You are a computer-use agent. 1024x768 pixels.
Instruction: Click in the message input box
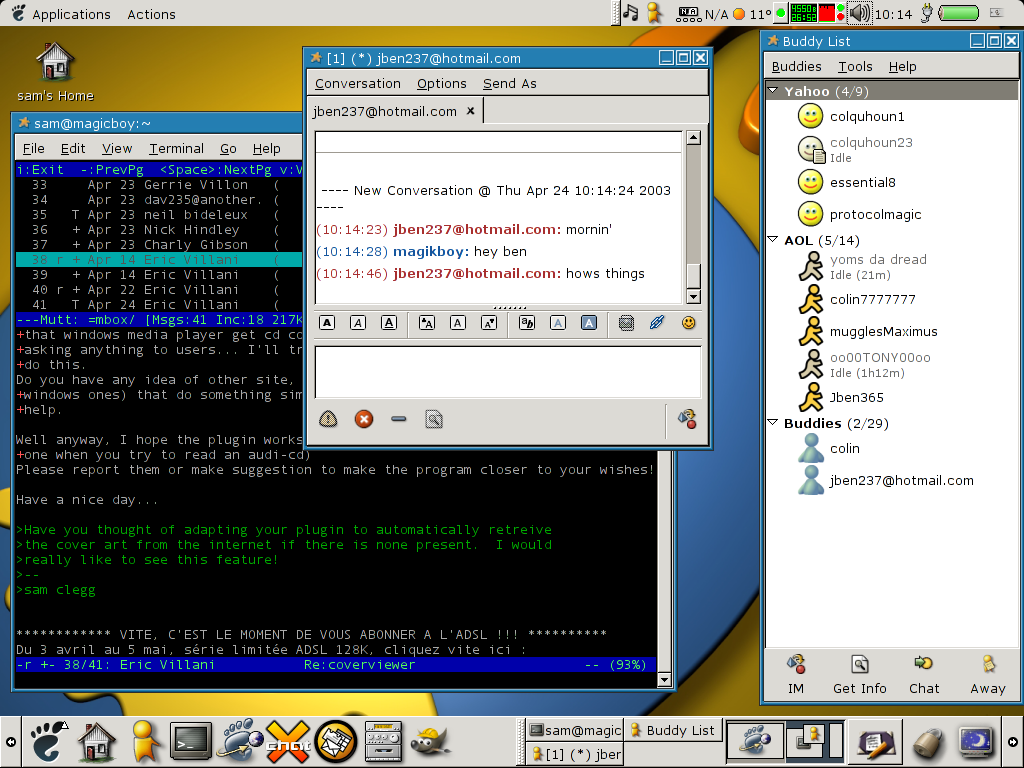click(x=508, y=372)
